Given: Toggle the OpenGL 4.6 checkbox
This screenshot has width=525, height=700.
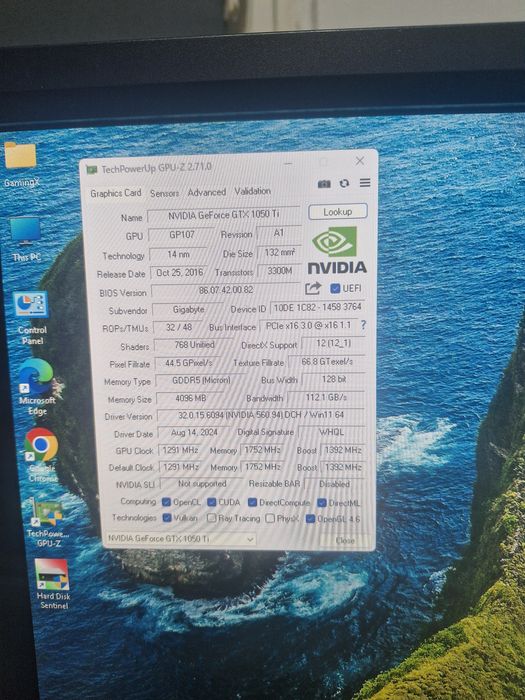Looking at the screenshot, I should pos(310,519).
